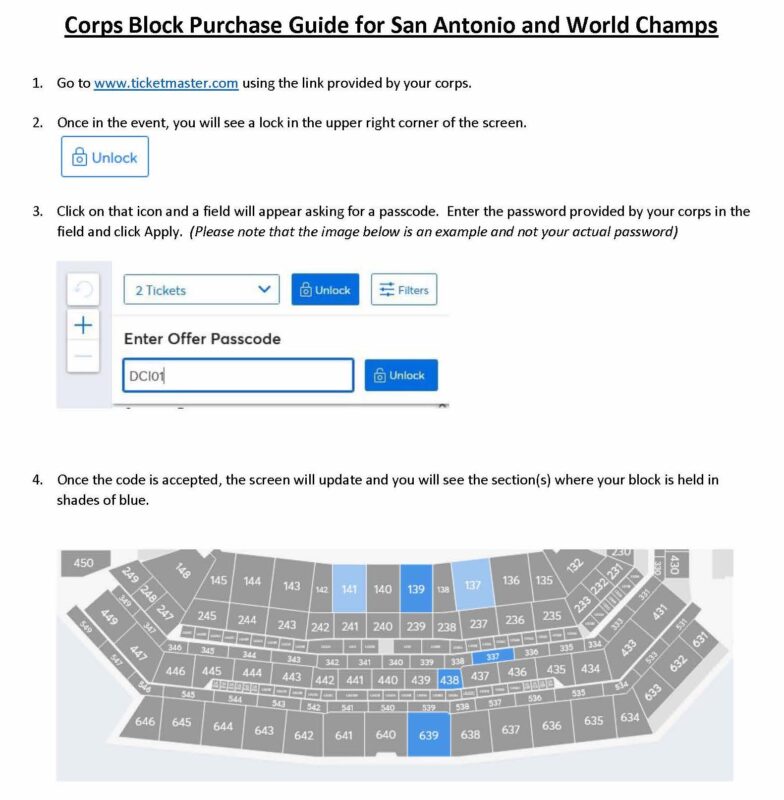This screenshot has width=784, height=800.
Task: Click Unlock button next to passcode field
Action: 401,376
